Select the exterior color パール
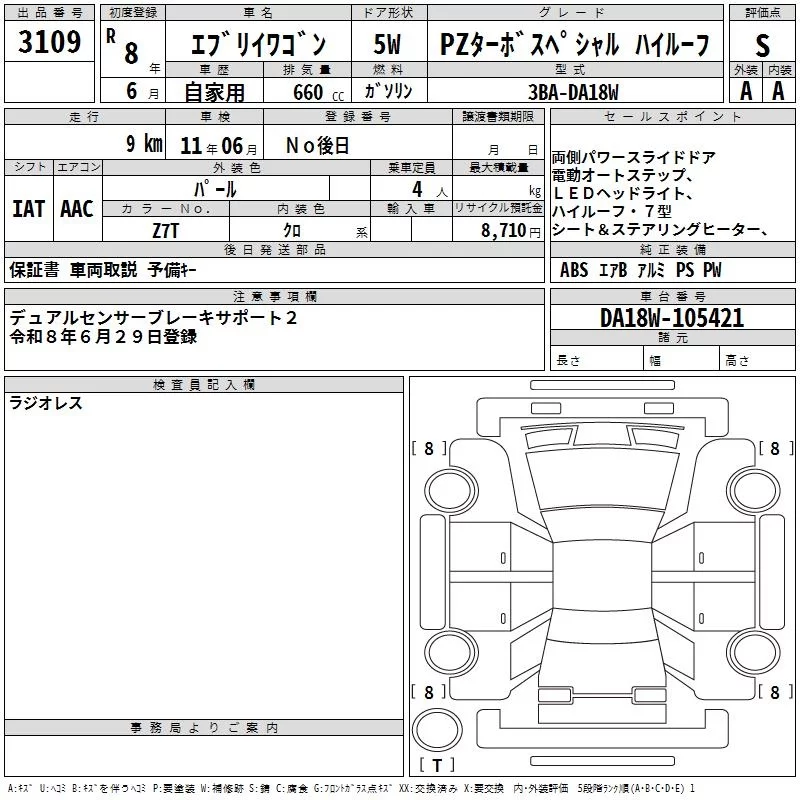This screenshot has width=800, height=800. pos(215,189)
